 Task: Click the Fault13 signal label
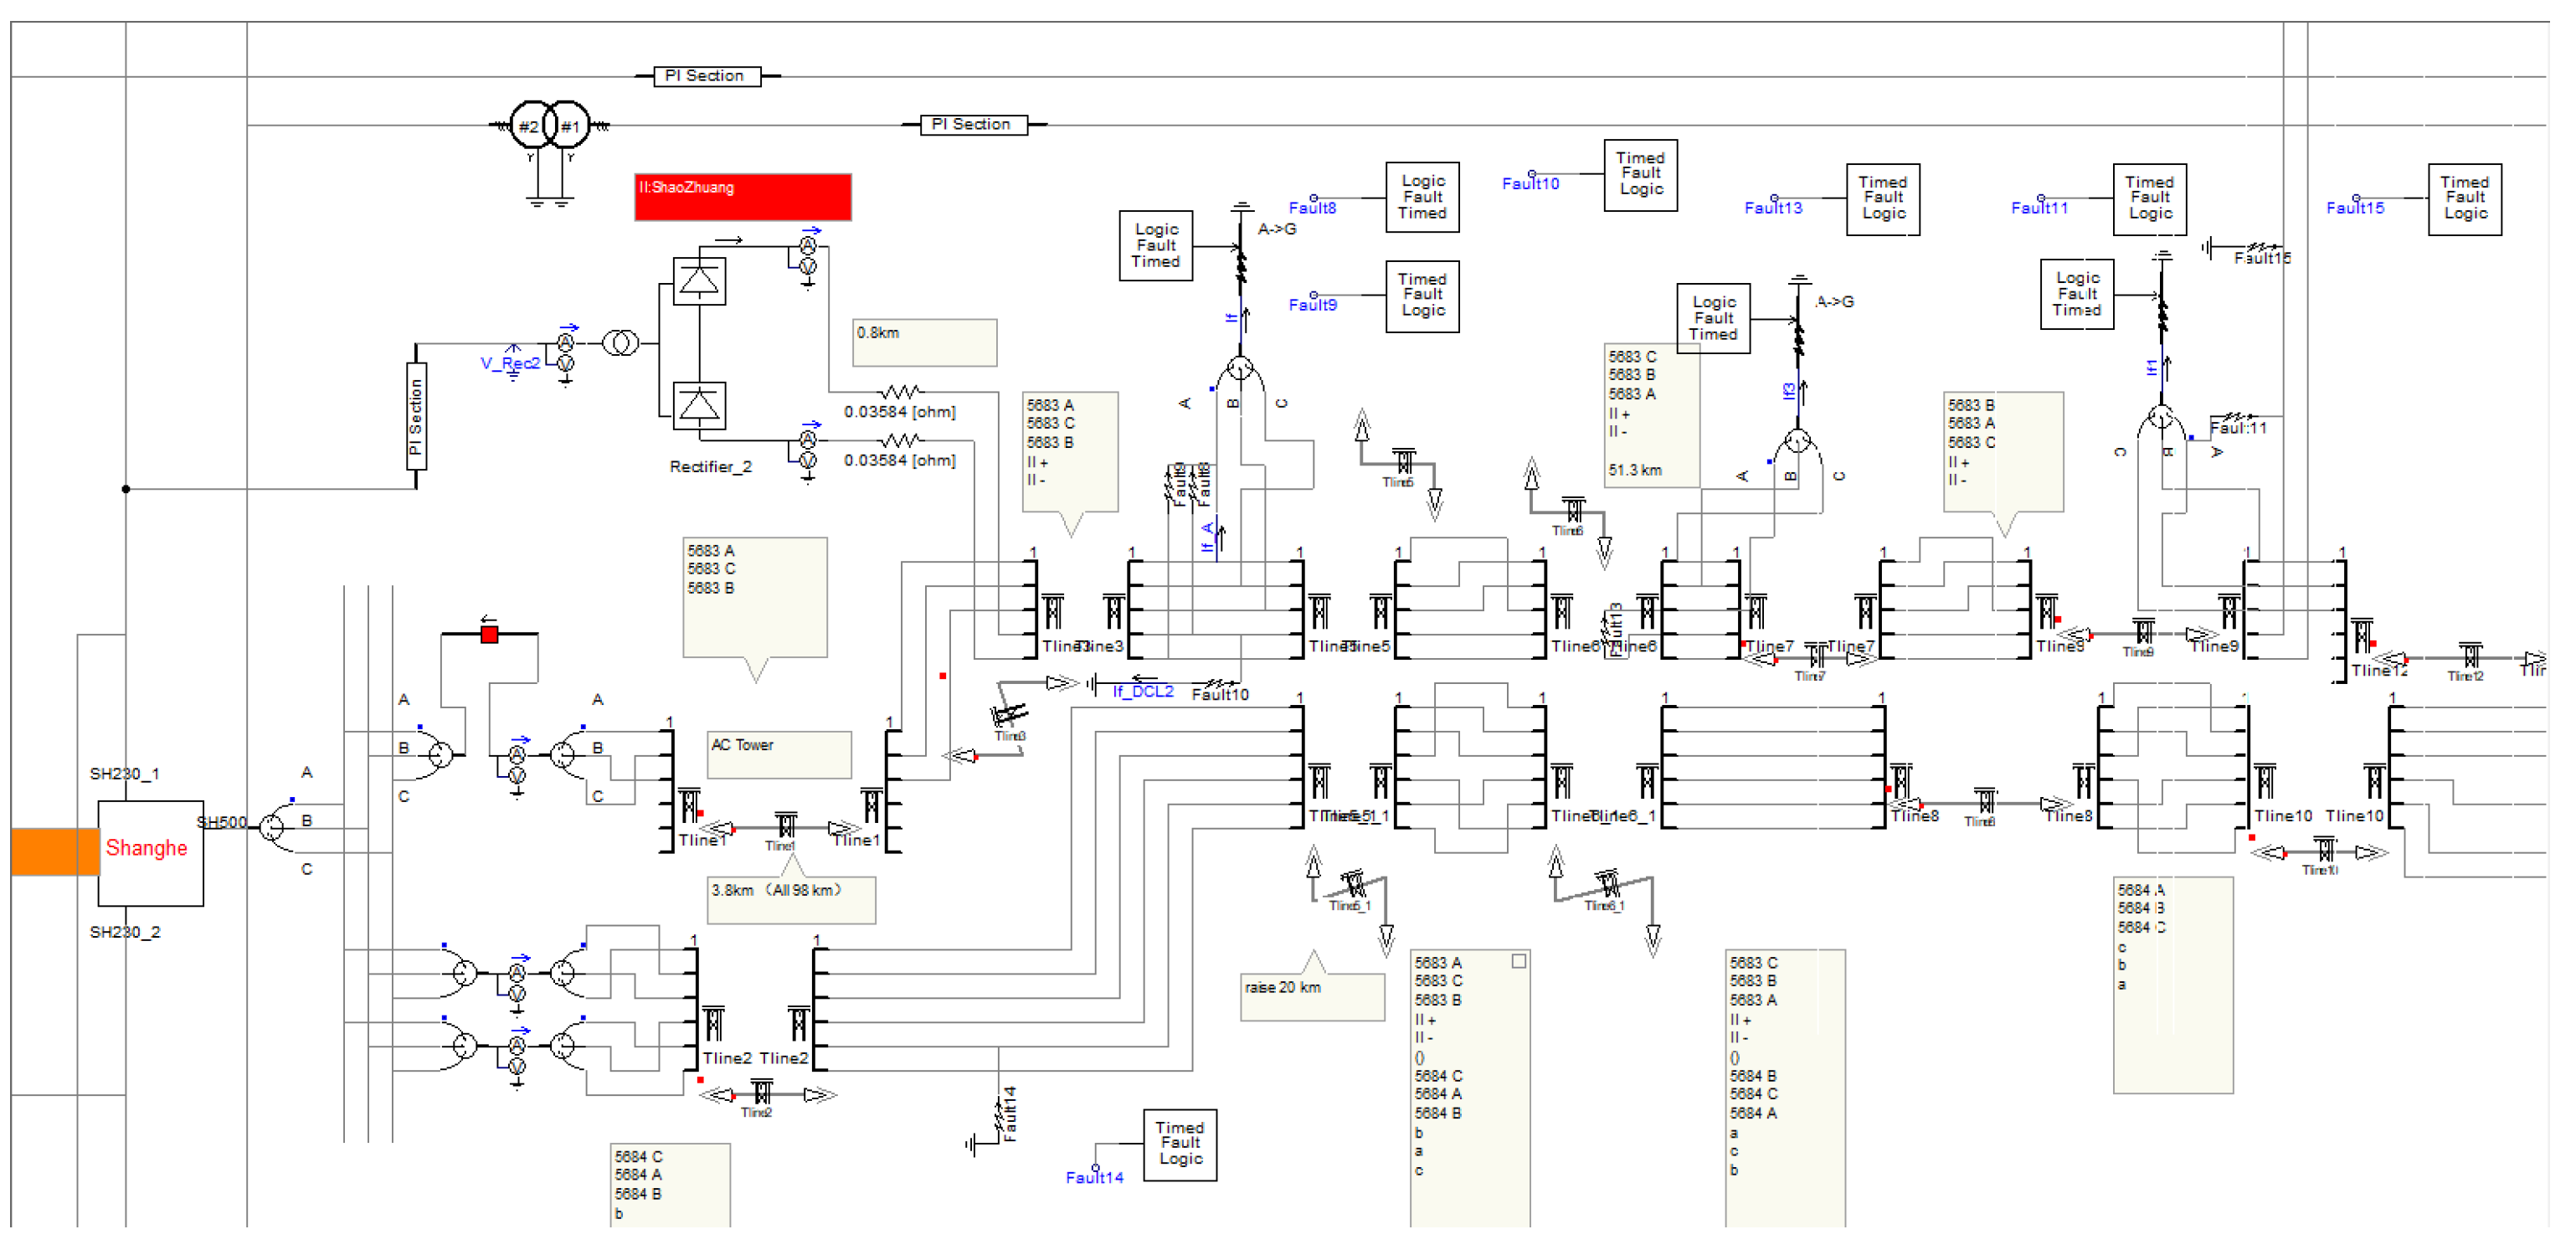[x=1773, y=208]
